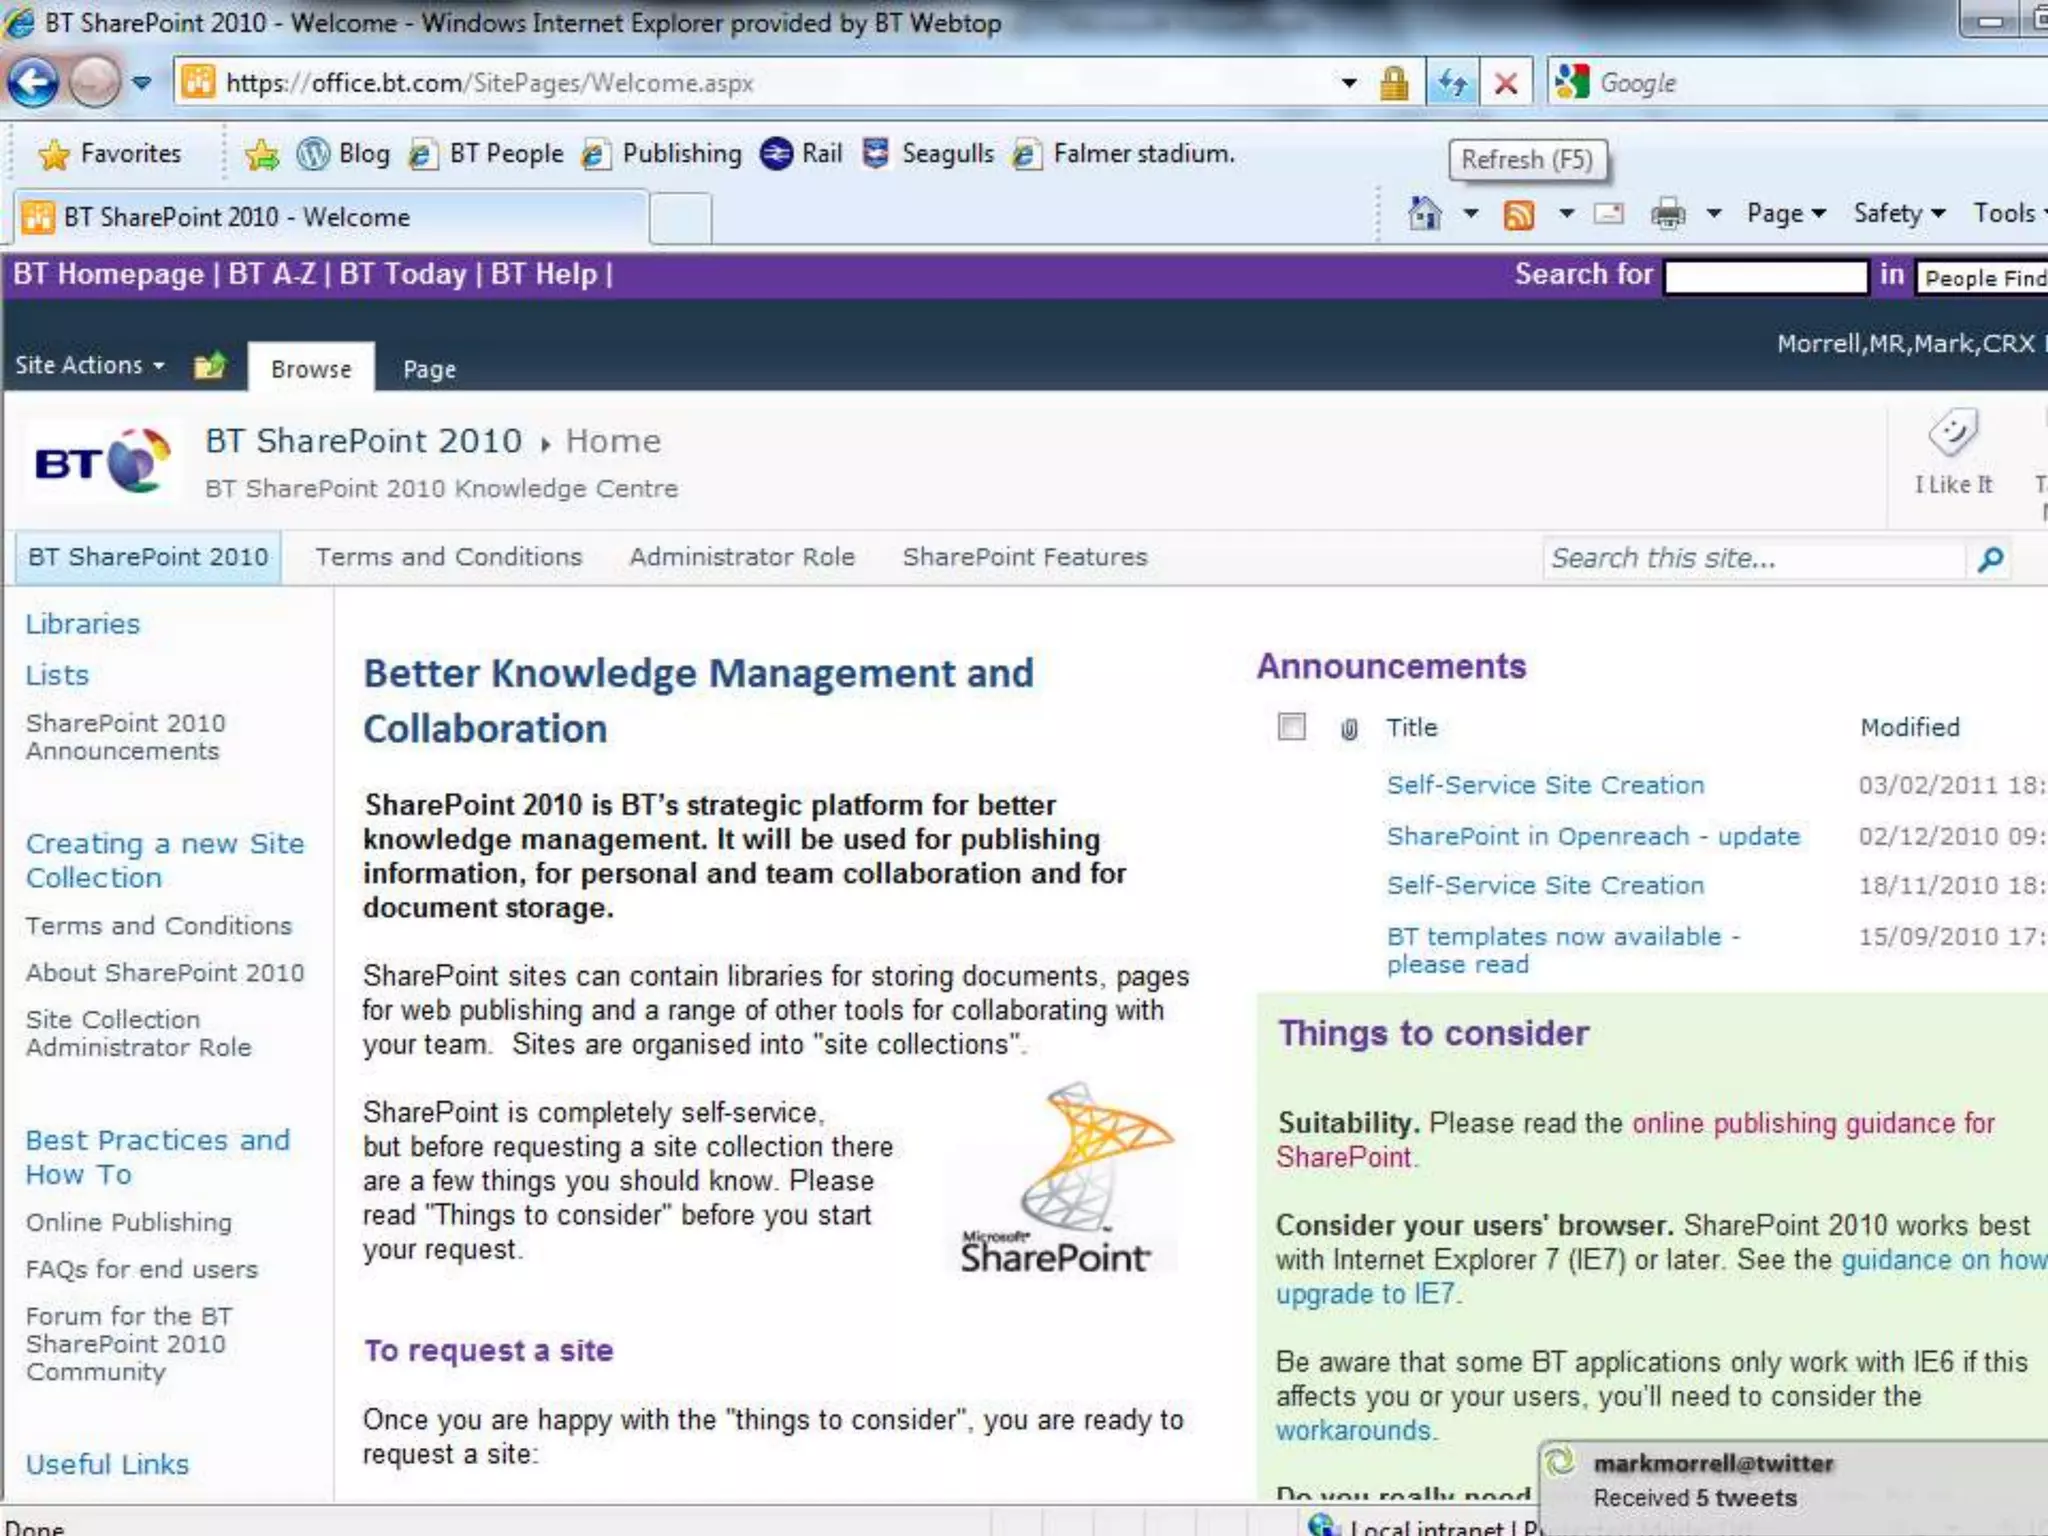Click the Add to Favorites Bar icon
The height and width of the screenshot is (1536, 2048).
(x=262, y=154)
